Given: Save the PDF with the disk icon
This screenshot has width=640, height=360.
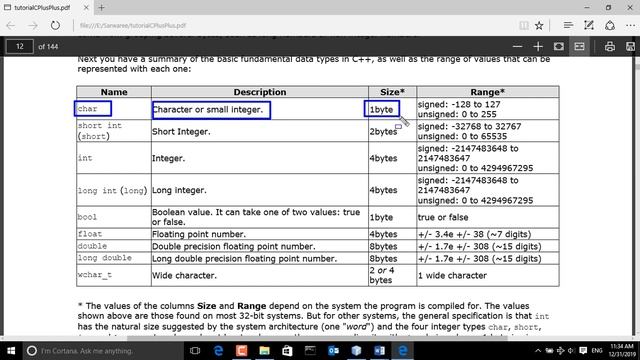Looking at the screenshot, I should (631, 47).
